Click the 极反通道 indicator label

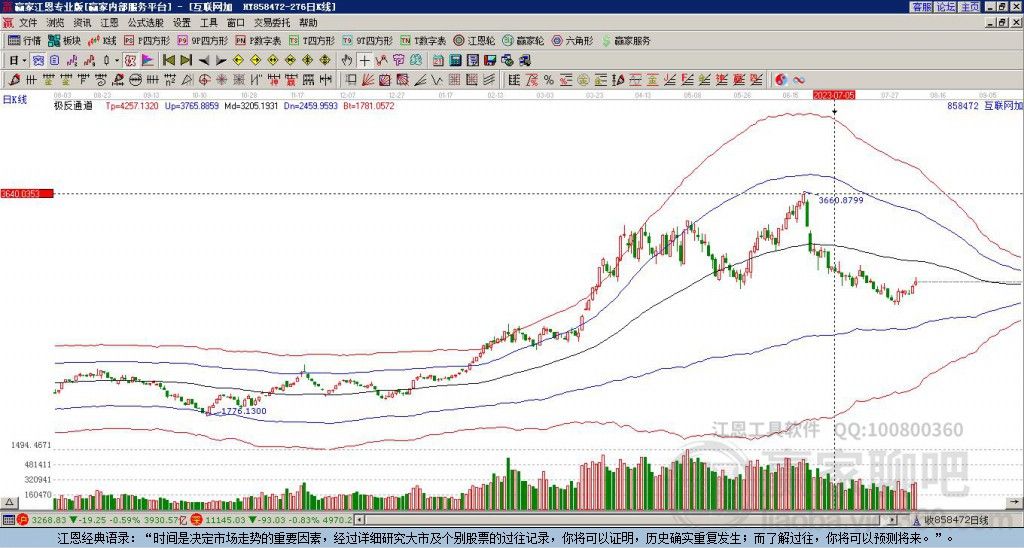pyautogui.click(x=73, y=105)
